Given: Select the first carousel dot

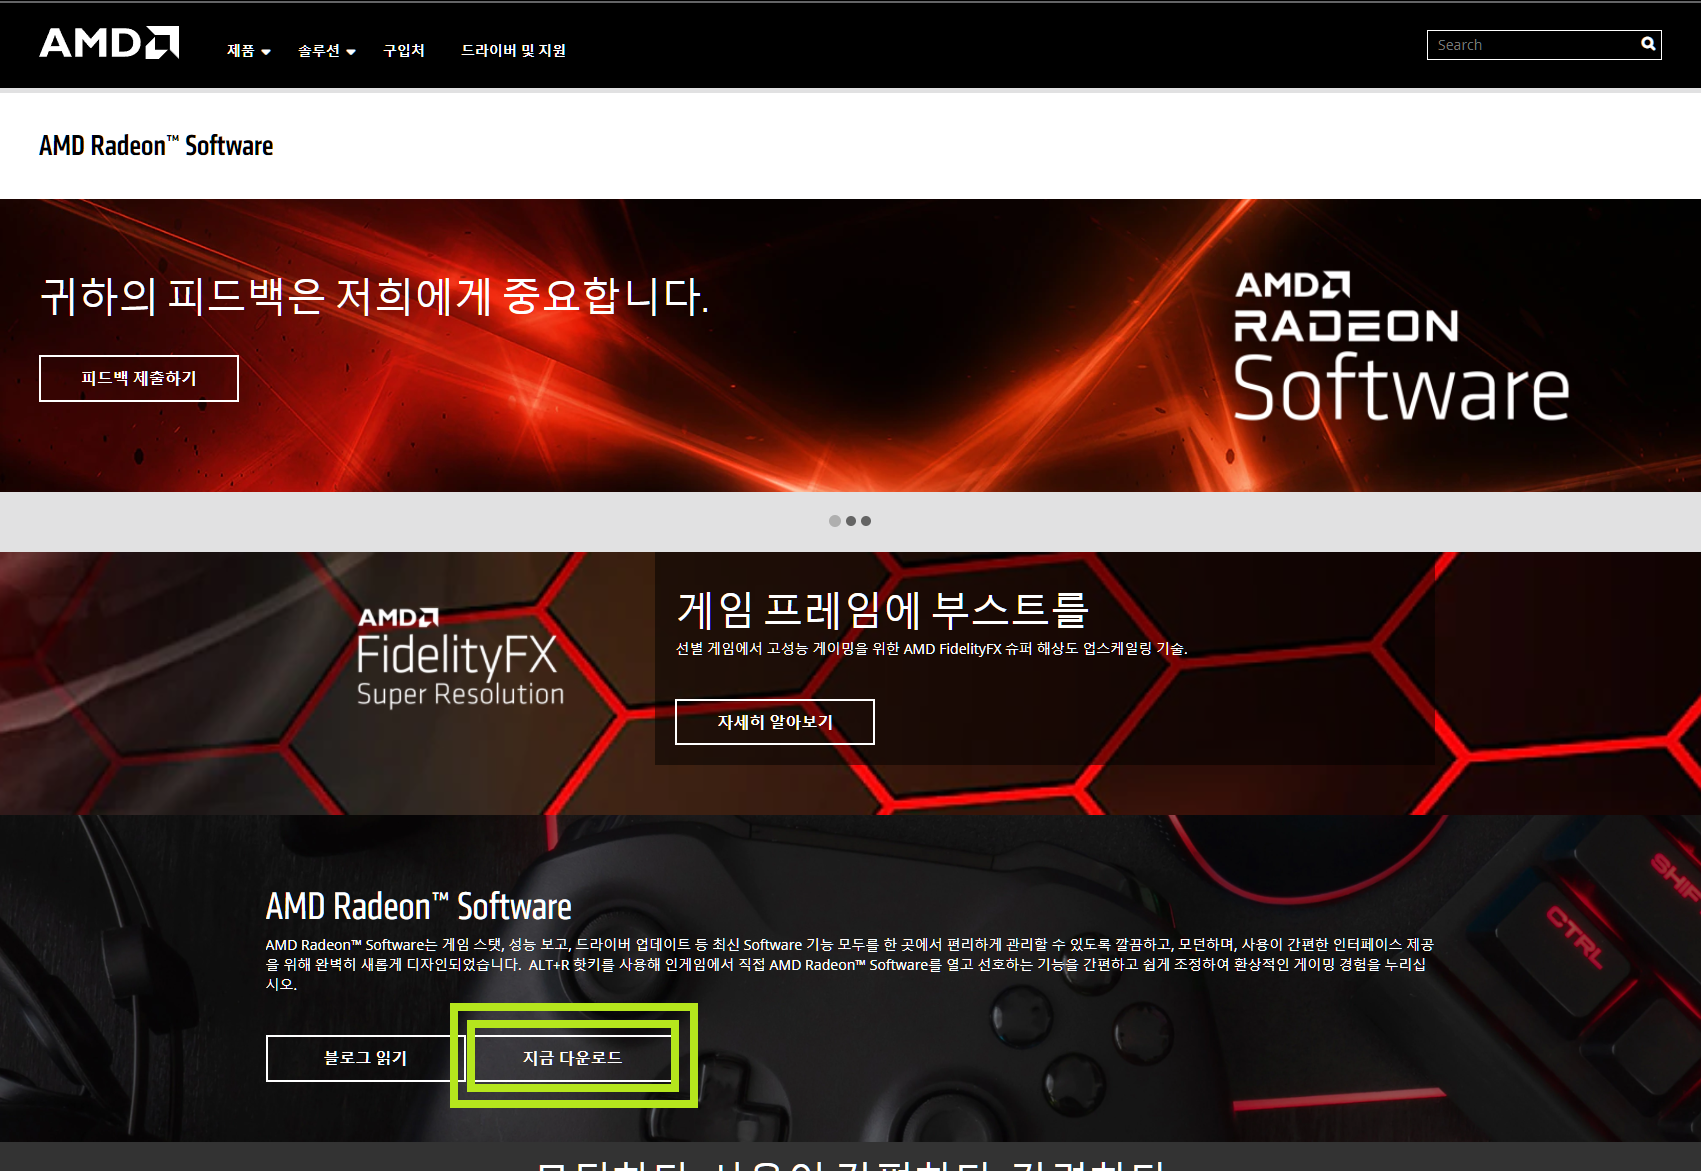Looking at the screenshot, I should (834, 521).
